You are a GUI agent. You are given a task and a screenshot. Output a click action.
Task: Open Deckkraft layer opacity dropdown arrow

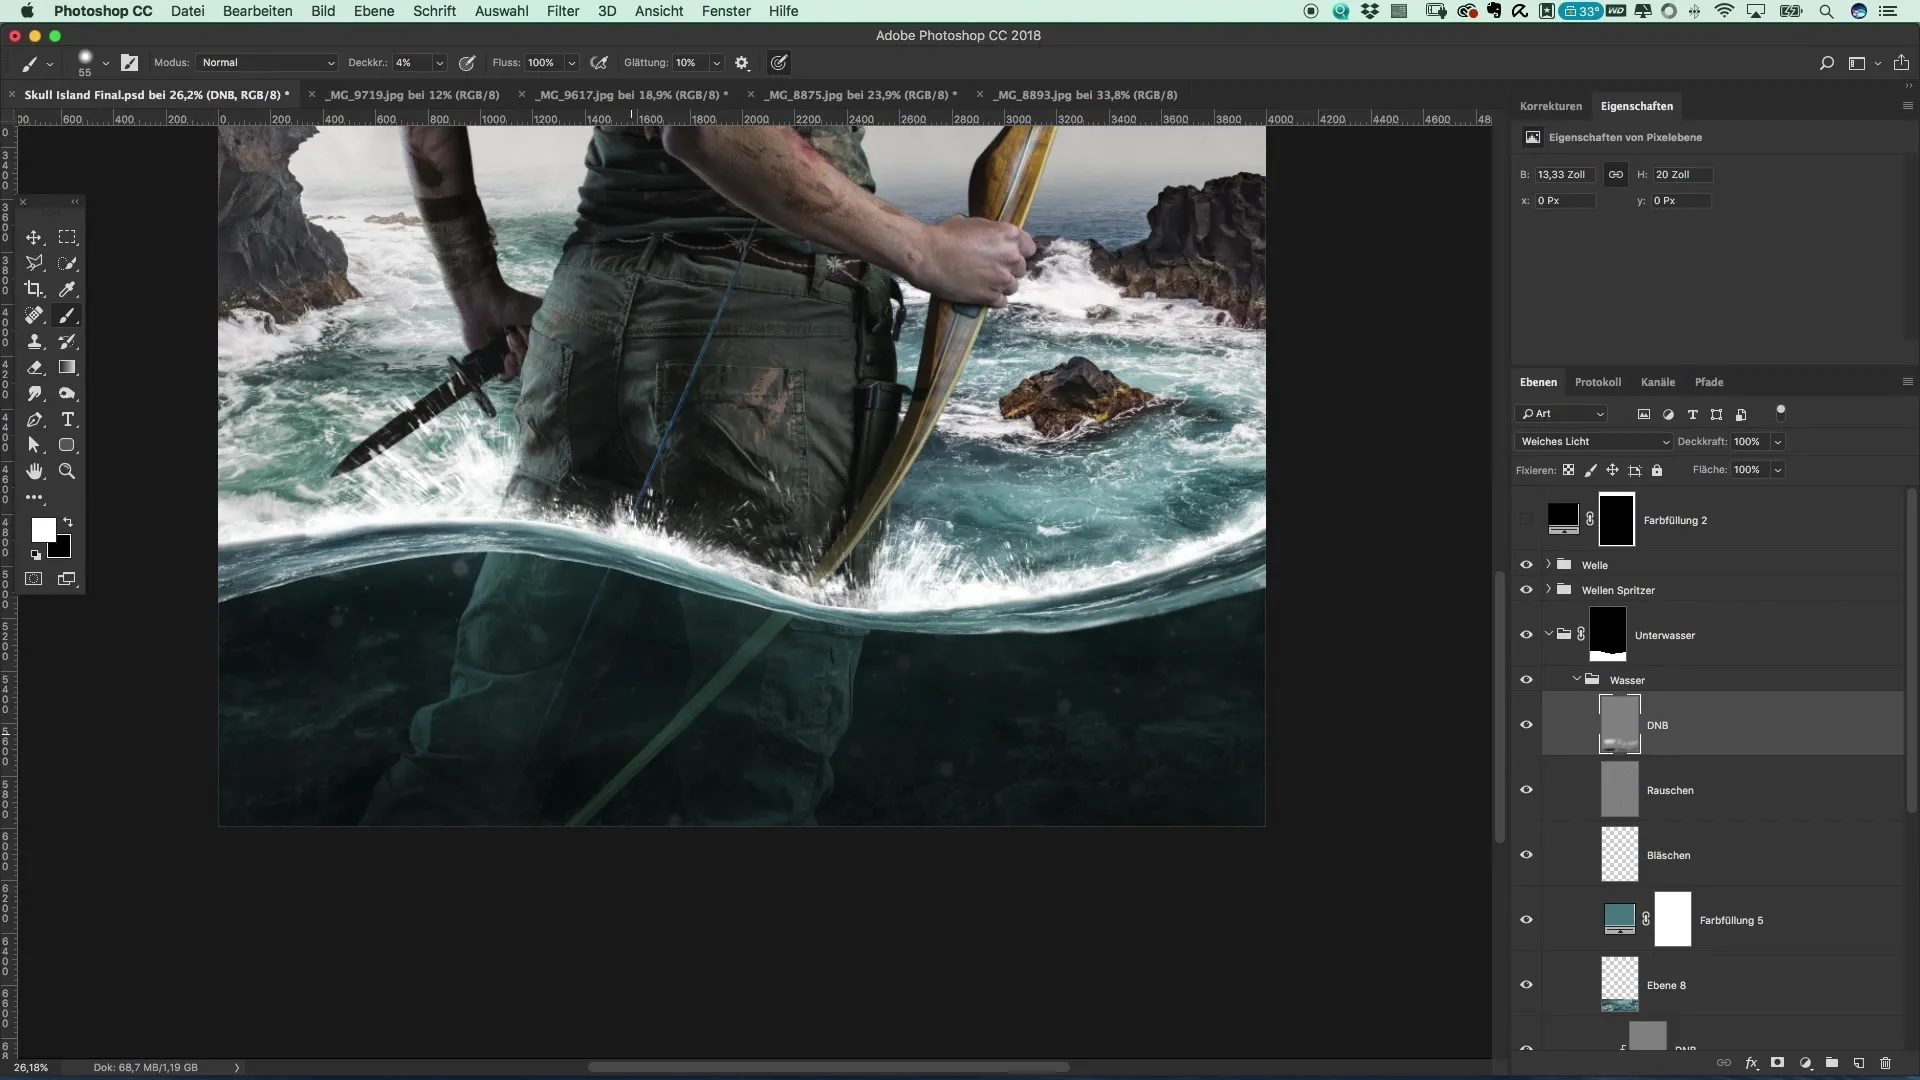[1778, 442]
